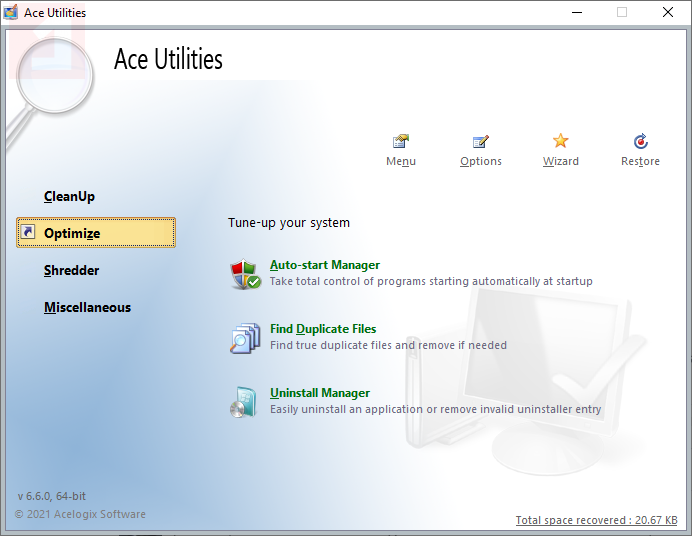This screenshot has width=692, height=536.
Task: Open the Find Duplicate Files link
Action: [323, 329]
